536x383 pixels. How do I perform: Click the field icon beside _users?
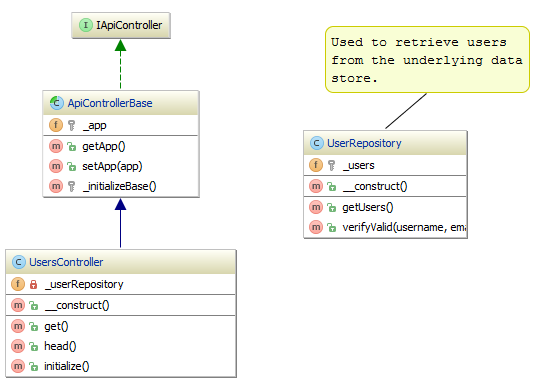pos(316,165)
